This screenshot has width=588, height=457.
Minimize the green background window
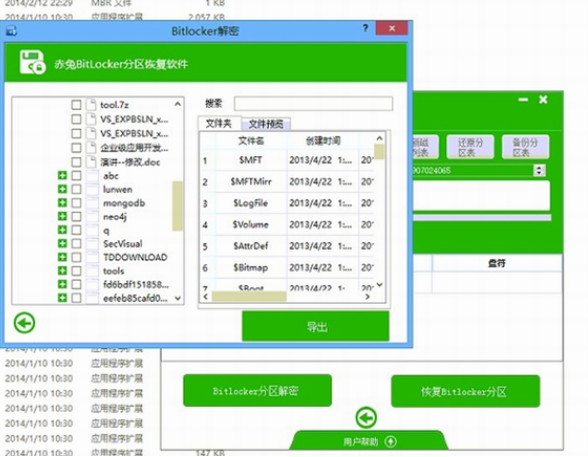tap(523, 100)
